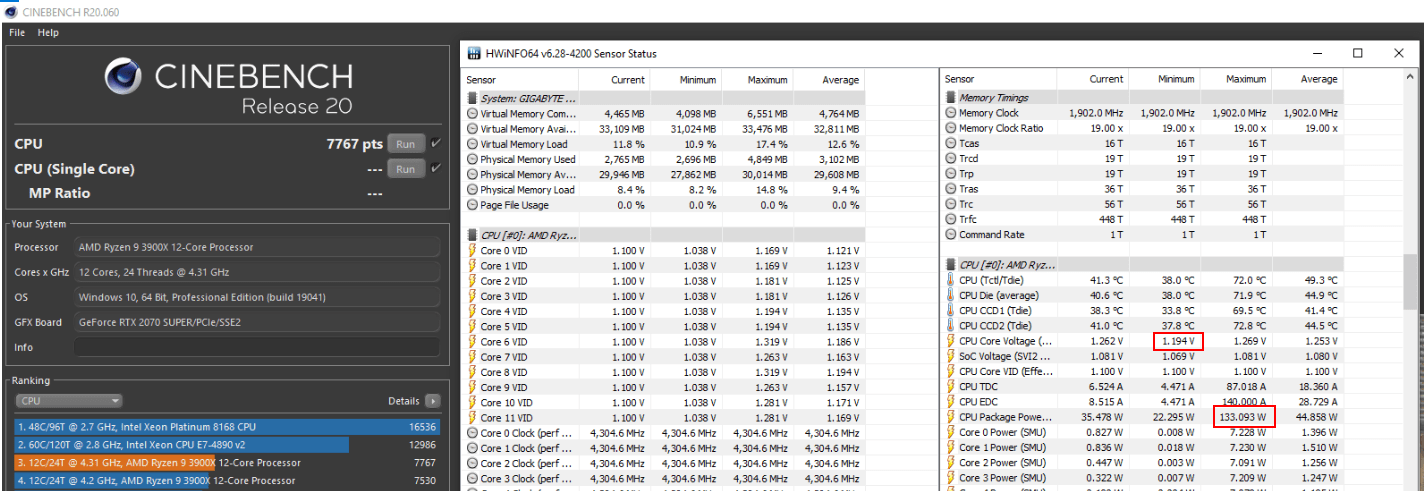Click the CPU (Tctl/Tdie) thermometer icon
The image size is (1424, 491).
pos(951,280)
